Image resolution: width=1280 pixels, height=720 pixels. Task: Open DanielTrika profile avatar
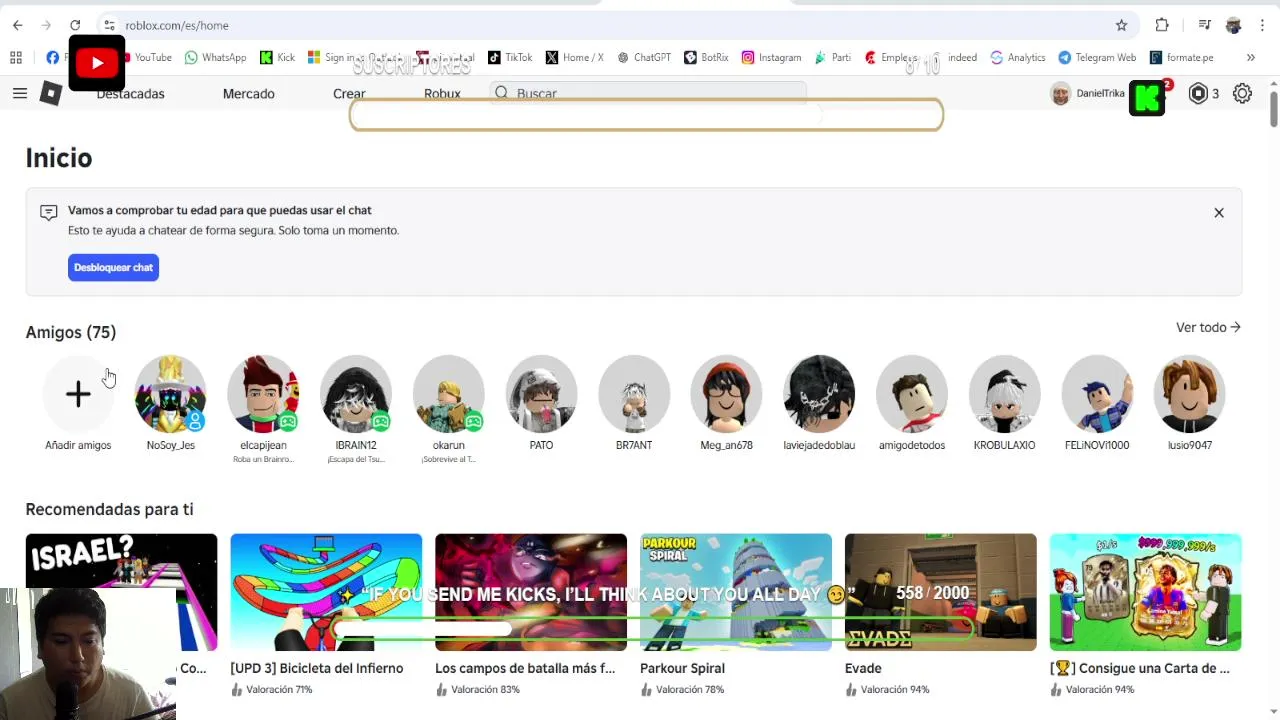(x=1060, y=93)
